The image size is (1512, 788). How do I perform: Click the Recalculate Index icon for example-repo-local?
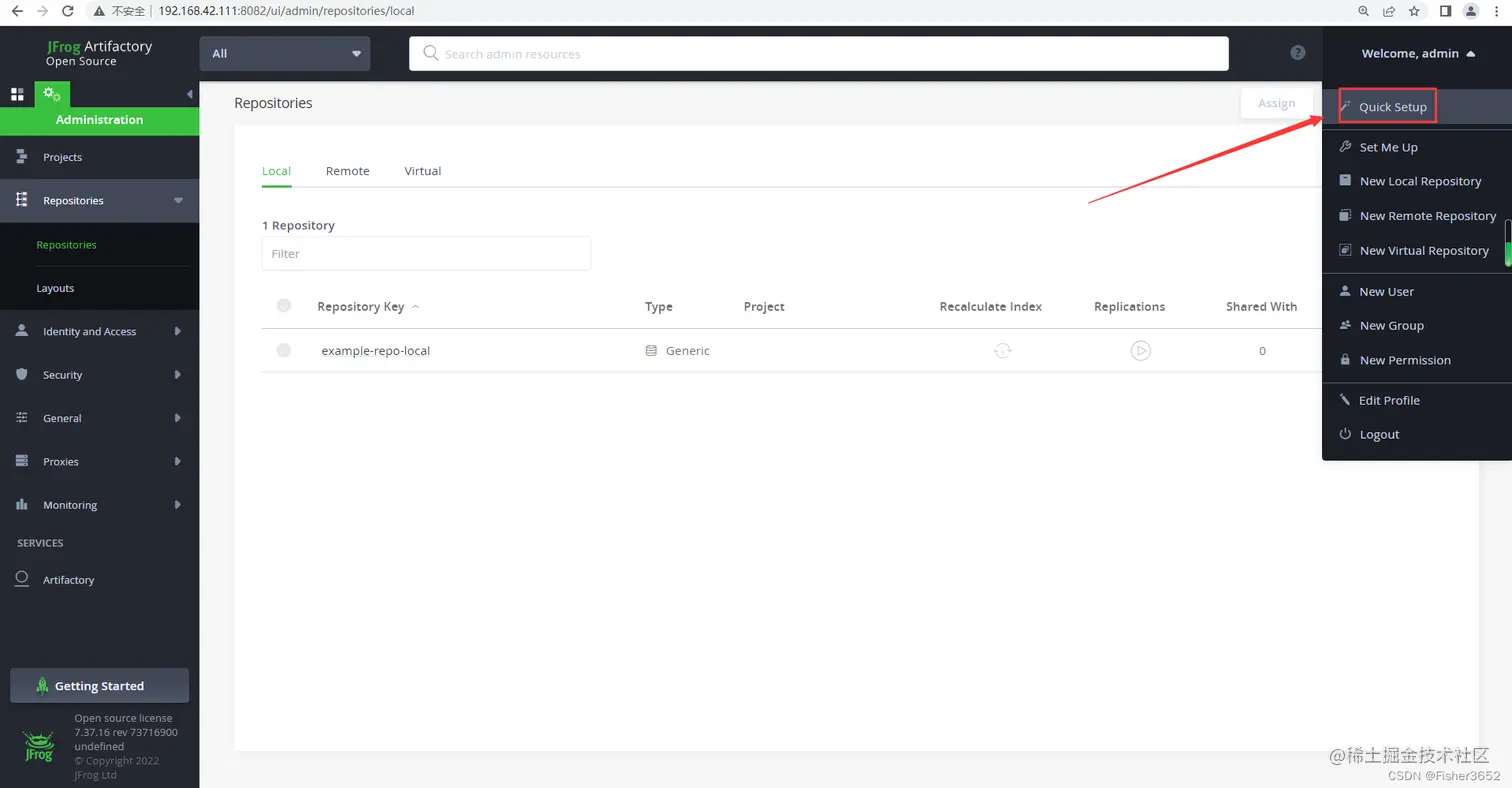[1002, 351]
